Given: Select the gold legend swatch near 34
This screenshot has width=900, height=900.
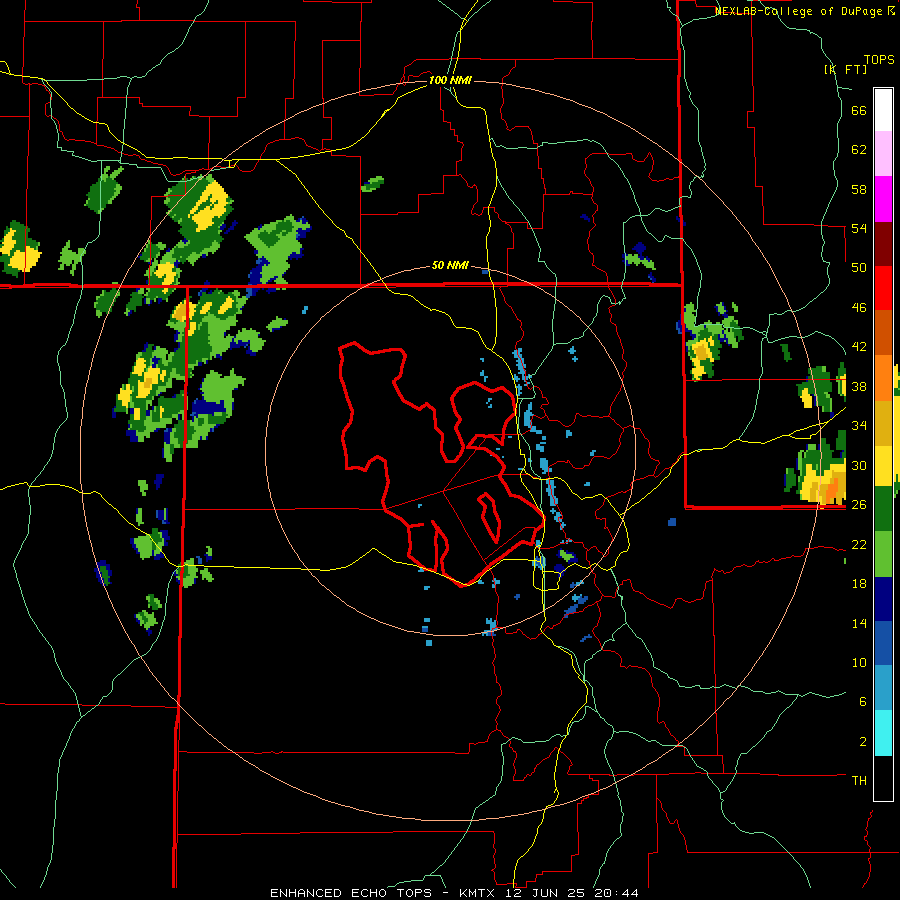Looking at the screenshot, I should (x=883, y=423).
